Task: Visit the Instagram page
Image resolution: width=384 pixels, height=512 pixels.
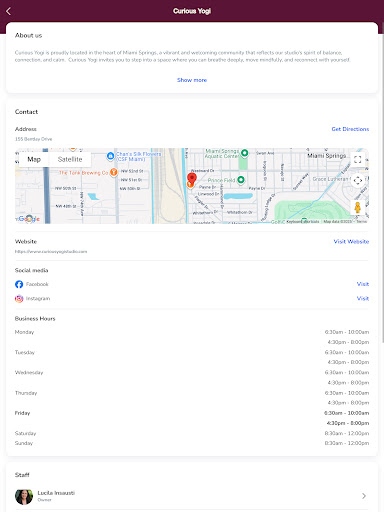Action: pos(363,298)
